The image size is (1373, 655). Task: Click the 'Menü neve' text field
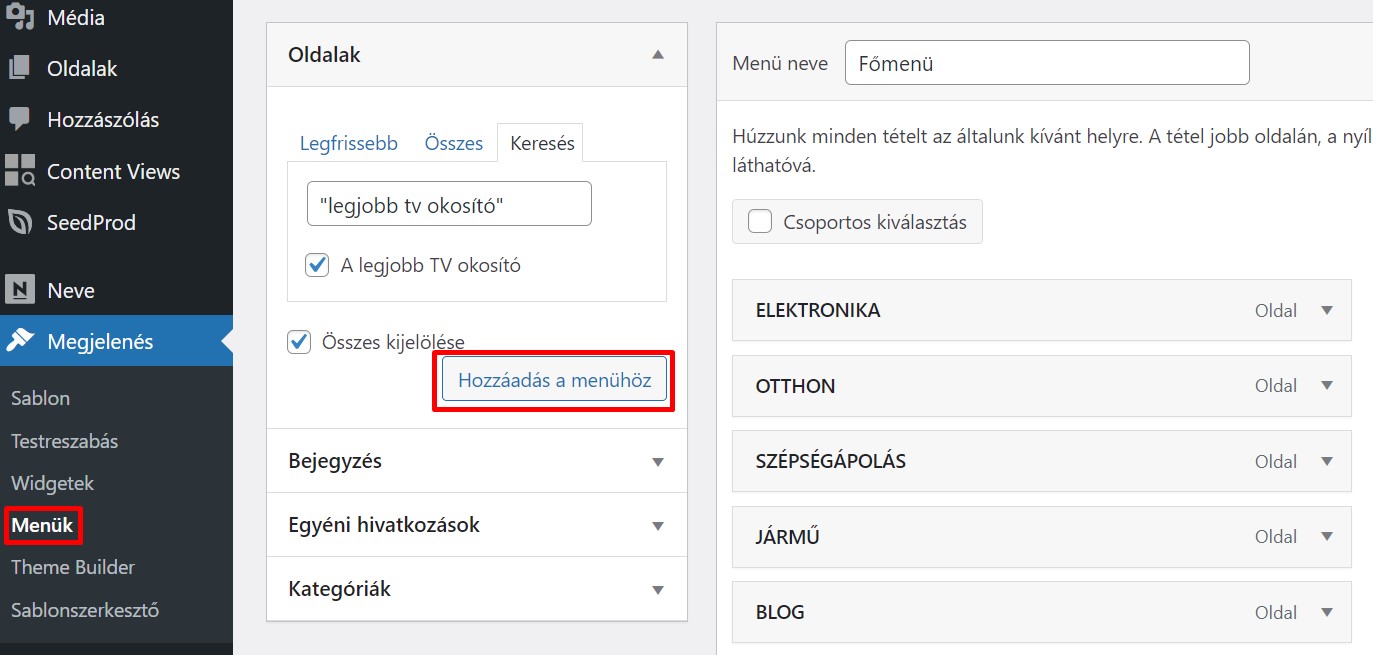pyautogui.click(x=1046, y=63)
